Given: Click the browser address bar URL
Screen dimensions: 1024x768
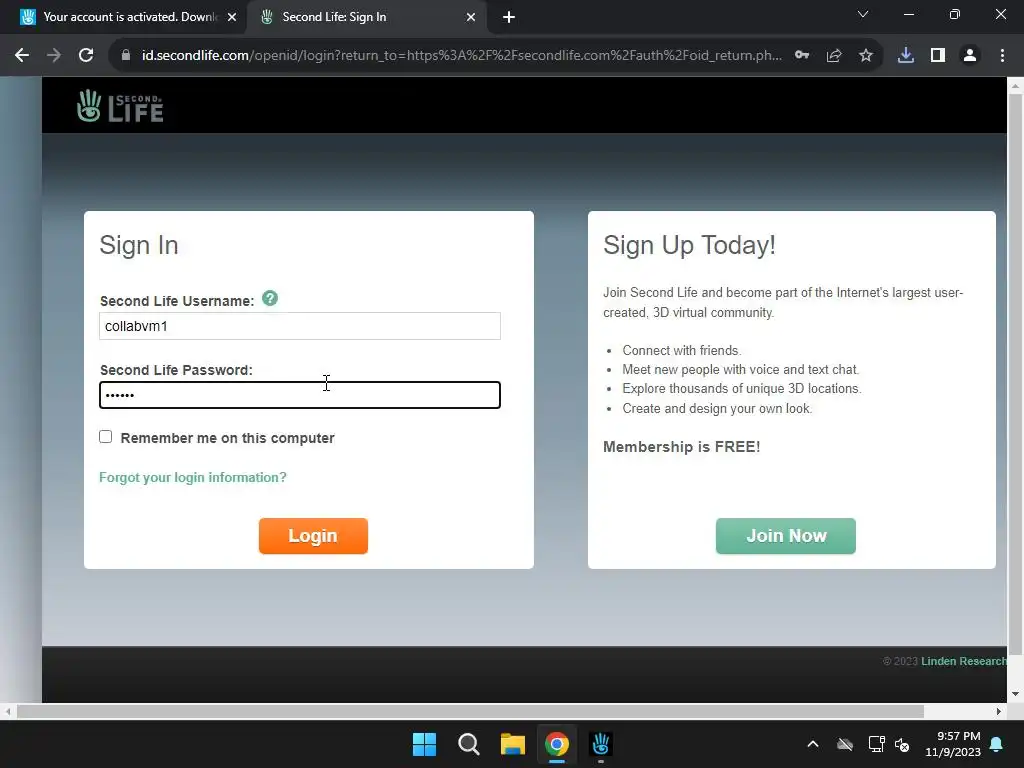Looking at the screenshot, I should [x=462, y=56].
